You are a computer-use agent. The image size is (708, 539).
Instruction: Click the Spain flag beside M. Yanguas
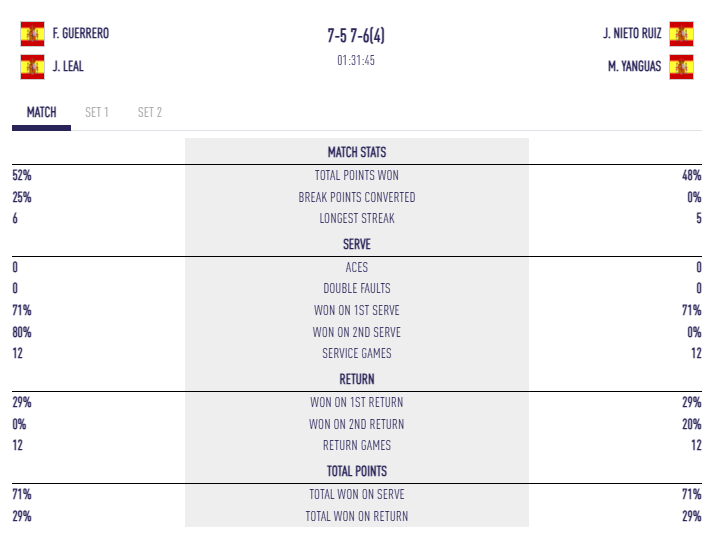[x=681, y=68]
